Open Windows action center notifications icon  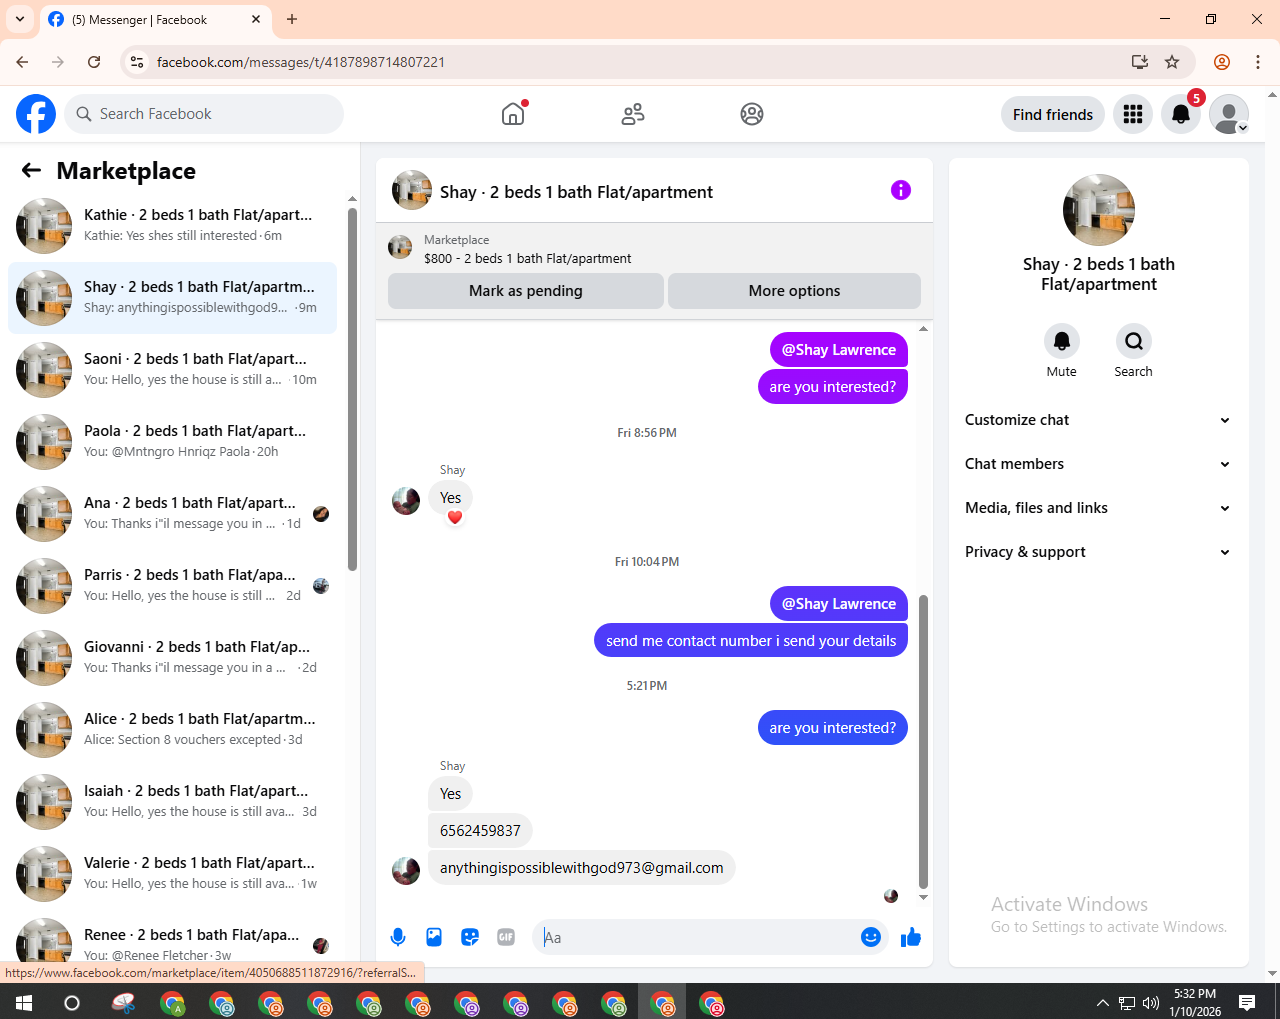tap(1247, 1002)
